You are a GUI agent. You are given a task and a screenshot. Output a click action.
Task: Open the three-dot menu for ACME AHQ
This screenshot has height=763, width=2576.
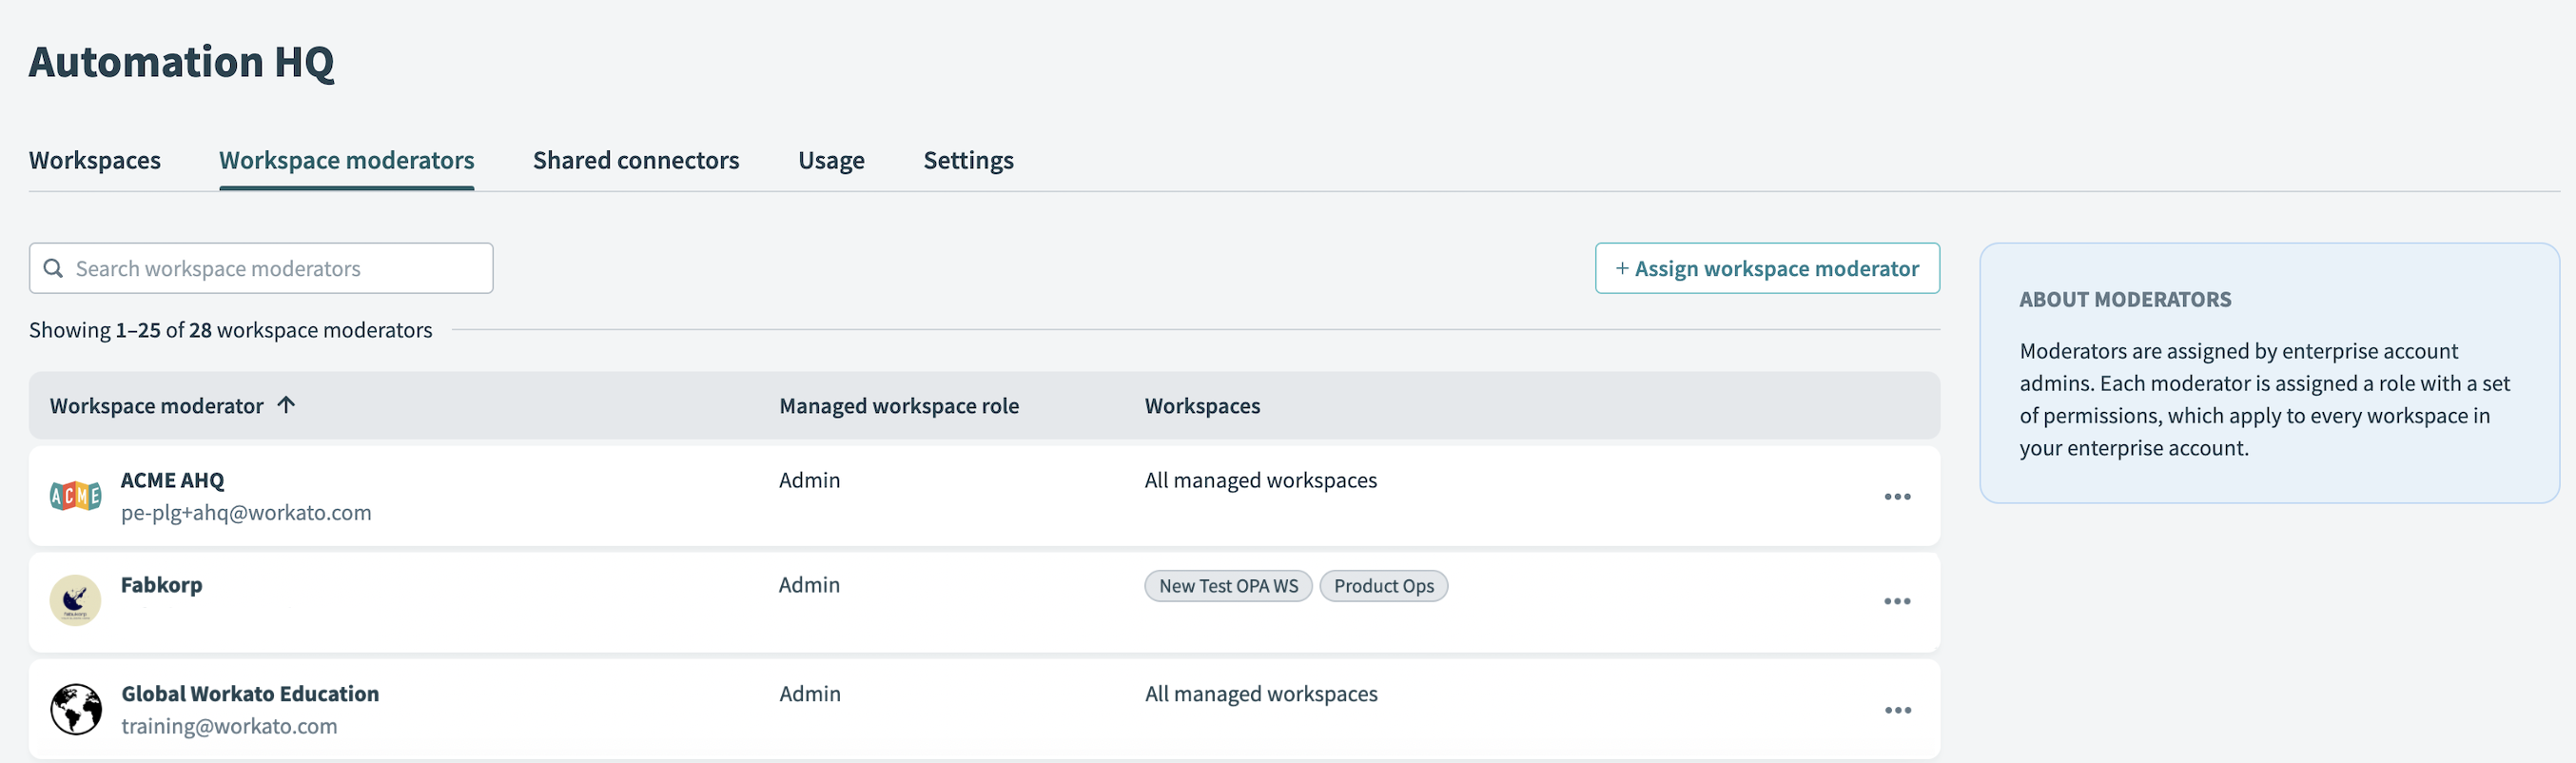tap(1896, 497)
